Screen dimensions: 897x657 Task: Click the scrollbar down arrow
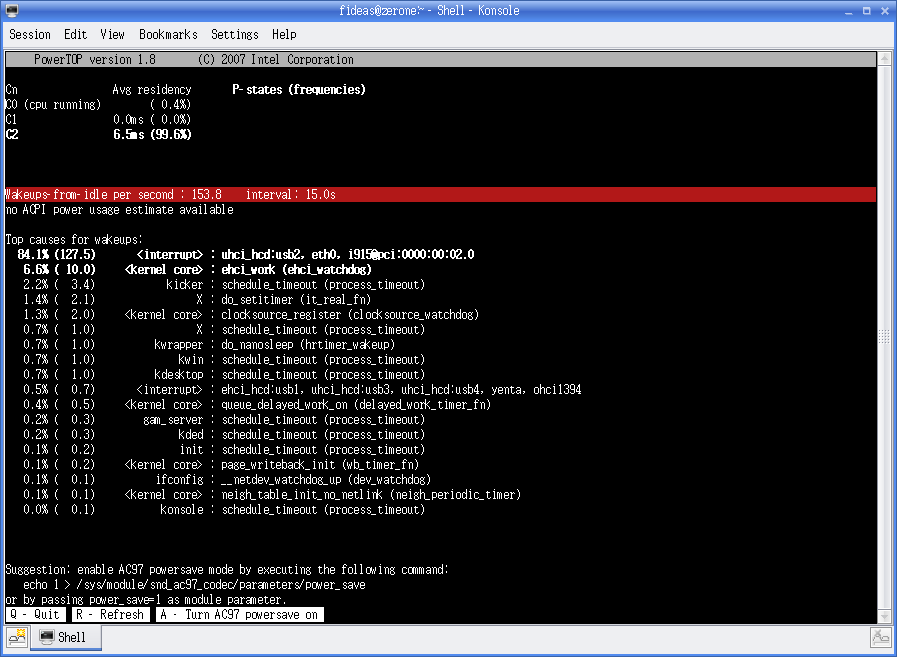point(884,616)
